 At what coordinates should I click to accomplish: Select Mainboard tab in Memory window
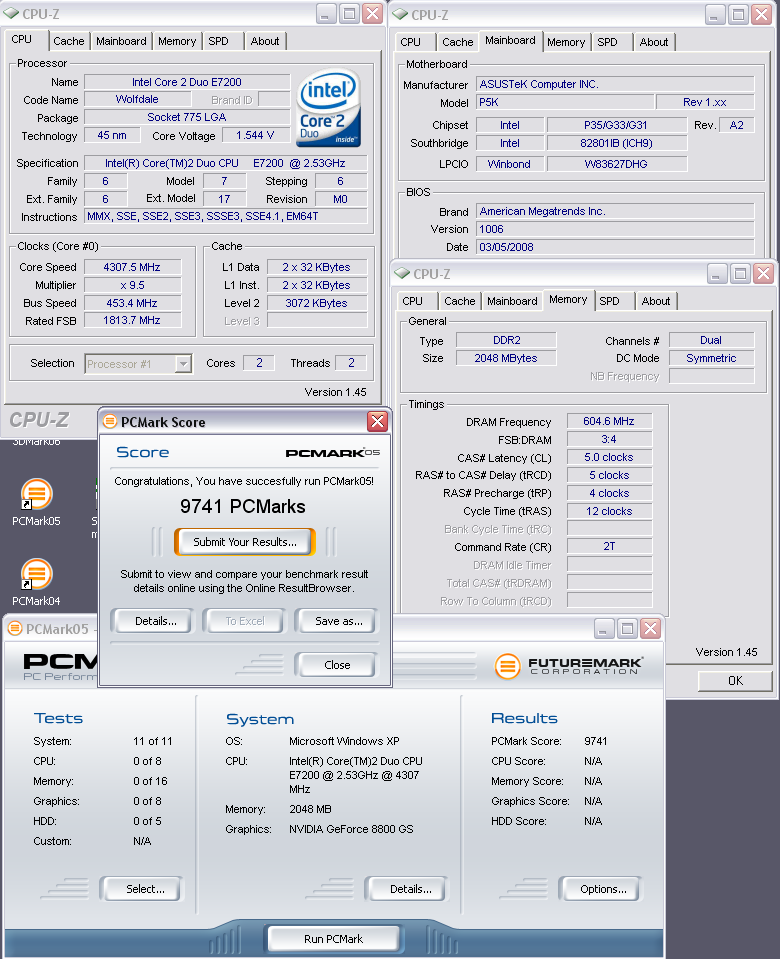tap(512, 301)
